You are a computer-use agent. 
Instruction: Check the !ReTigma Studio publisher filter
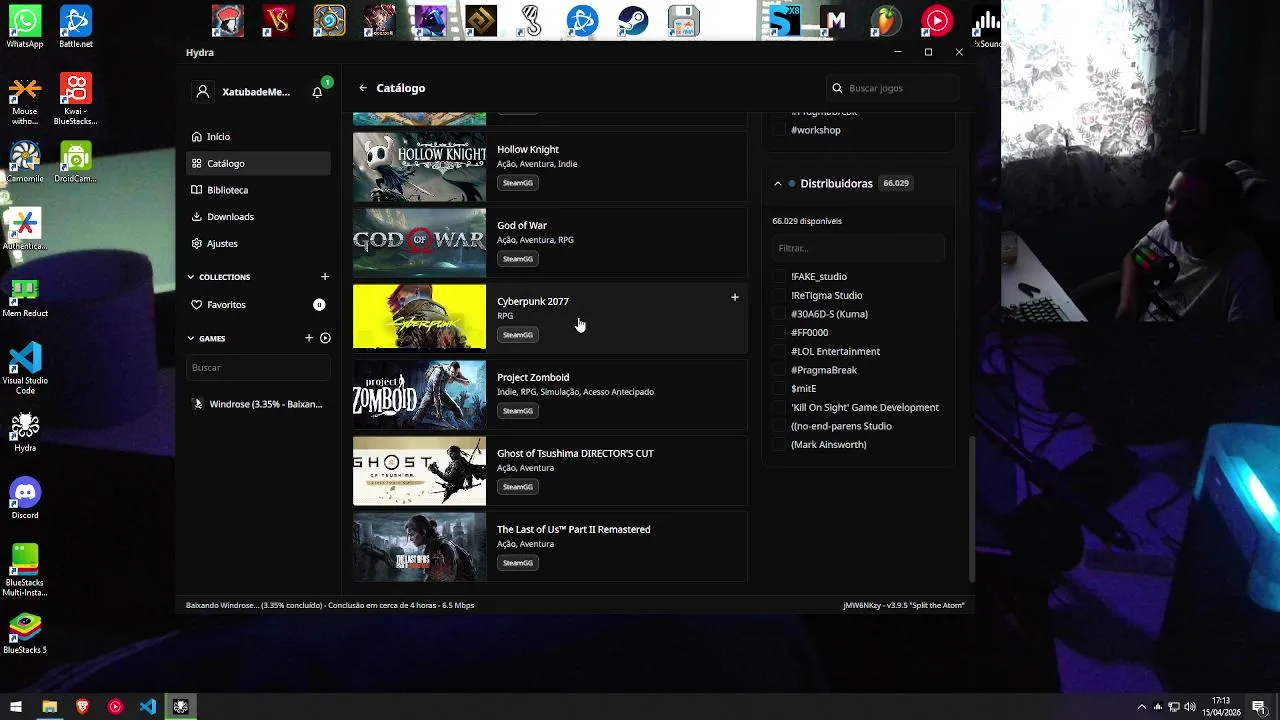pyautogui.click(x=780, y=296)
